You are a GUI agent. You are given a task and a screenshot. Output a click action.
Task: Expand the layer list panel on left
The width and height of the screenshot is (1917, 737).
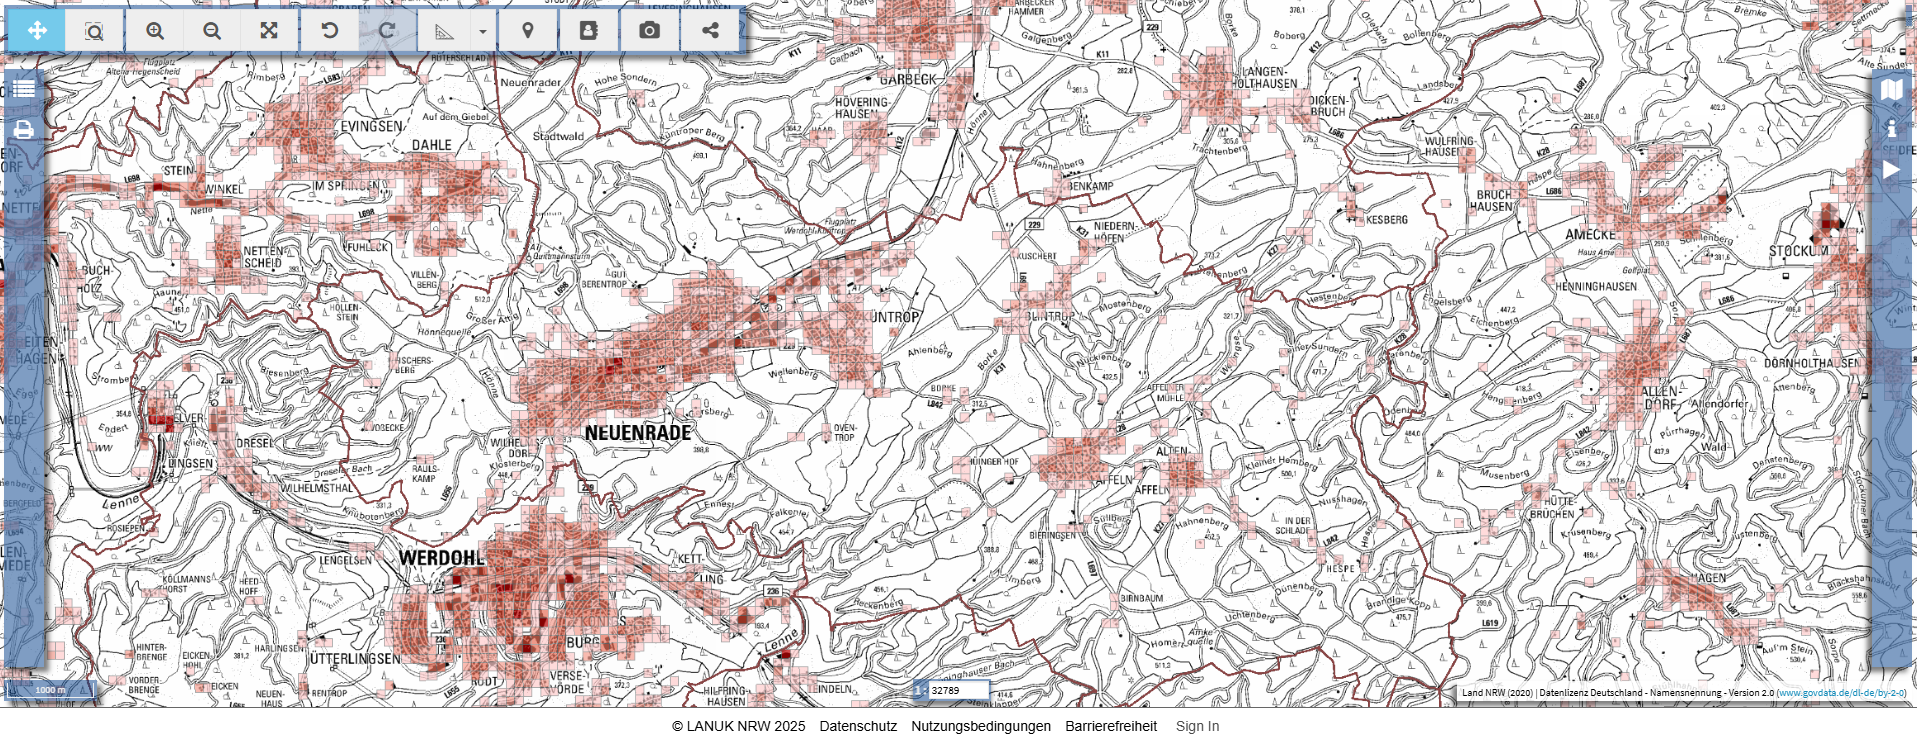[x=24, y=89]
